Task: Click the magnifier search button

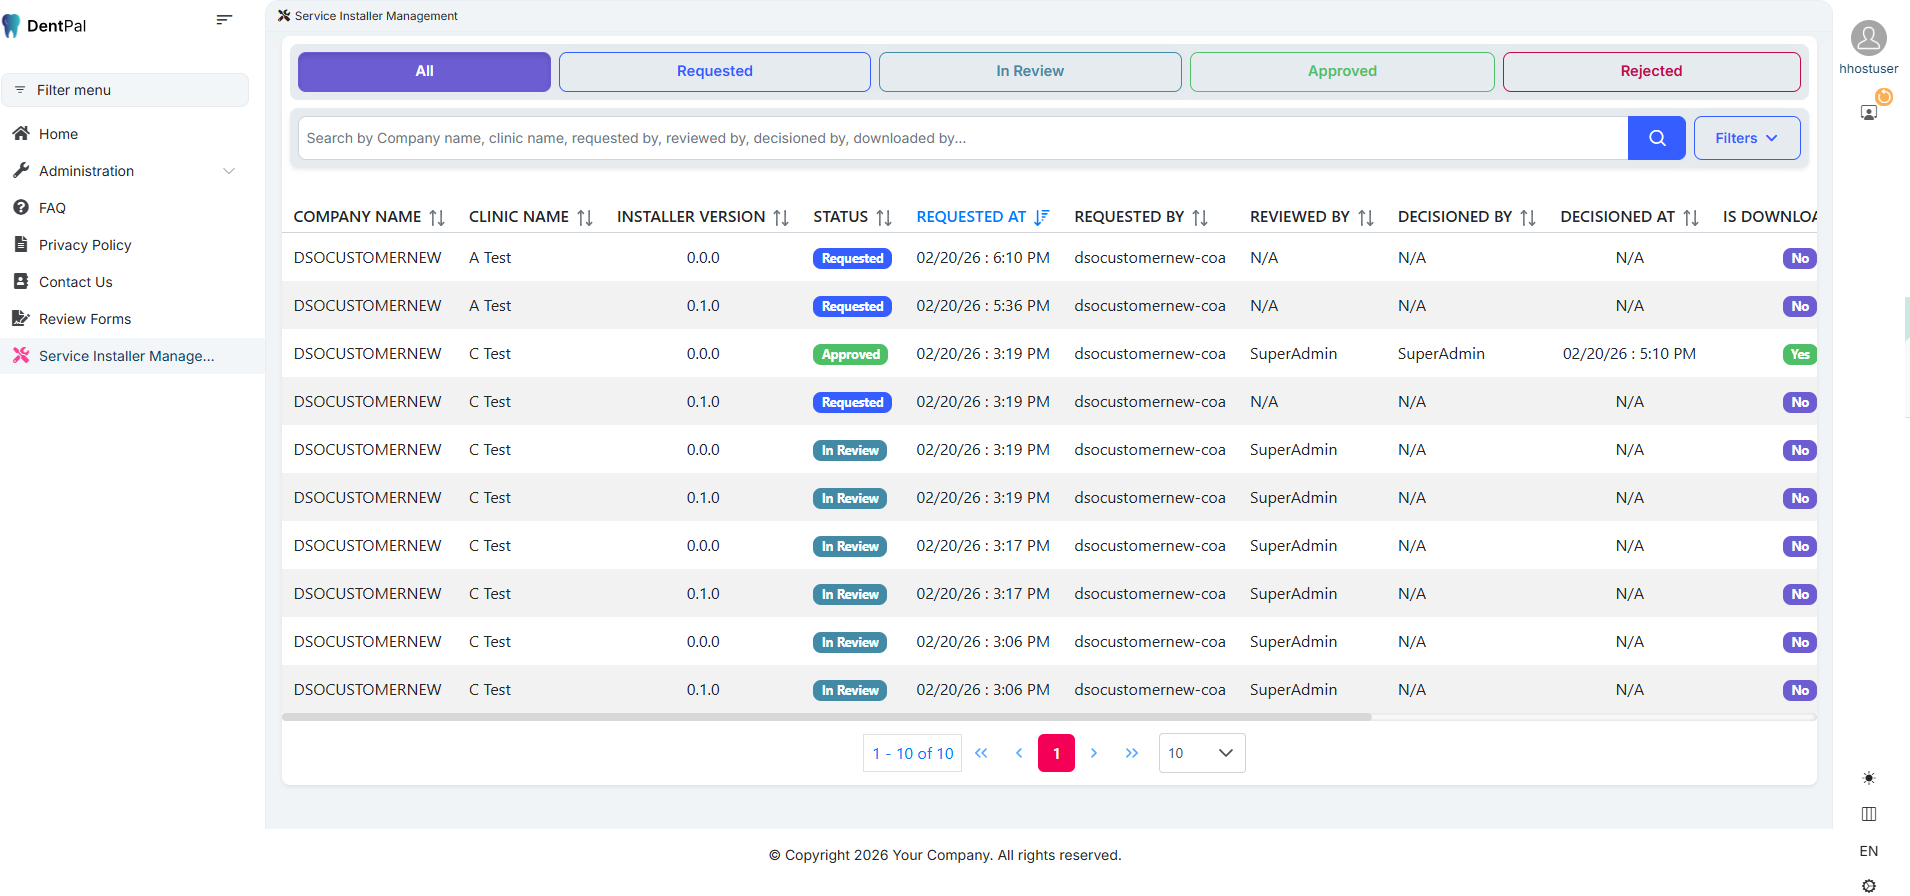Action: pyautogui.click(x=1656, y=138)
